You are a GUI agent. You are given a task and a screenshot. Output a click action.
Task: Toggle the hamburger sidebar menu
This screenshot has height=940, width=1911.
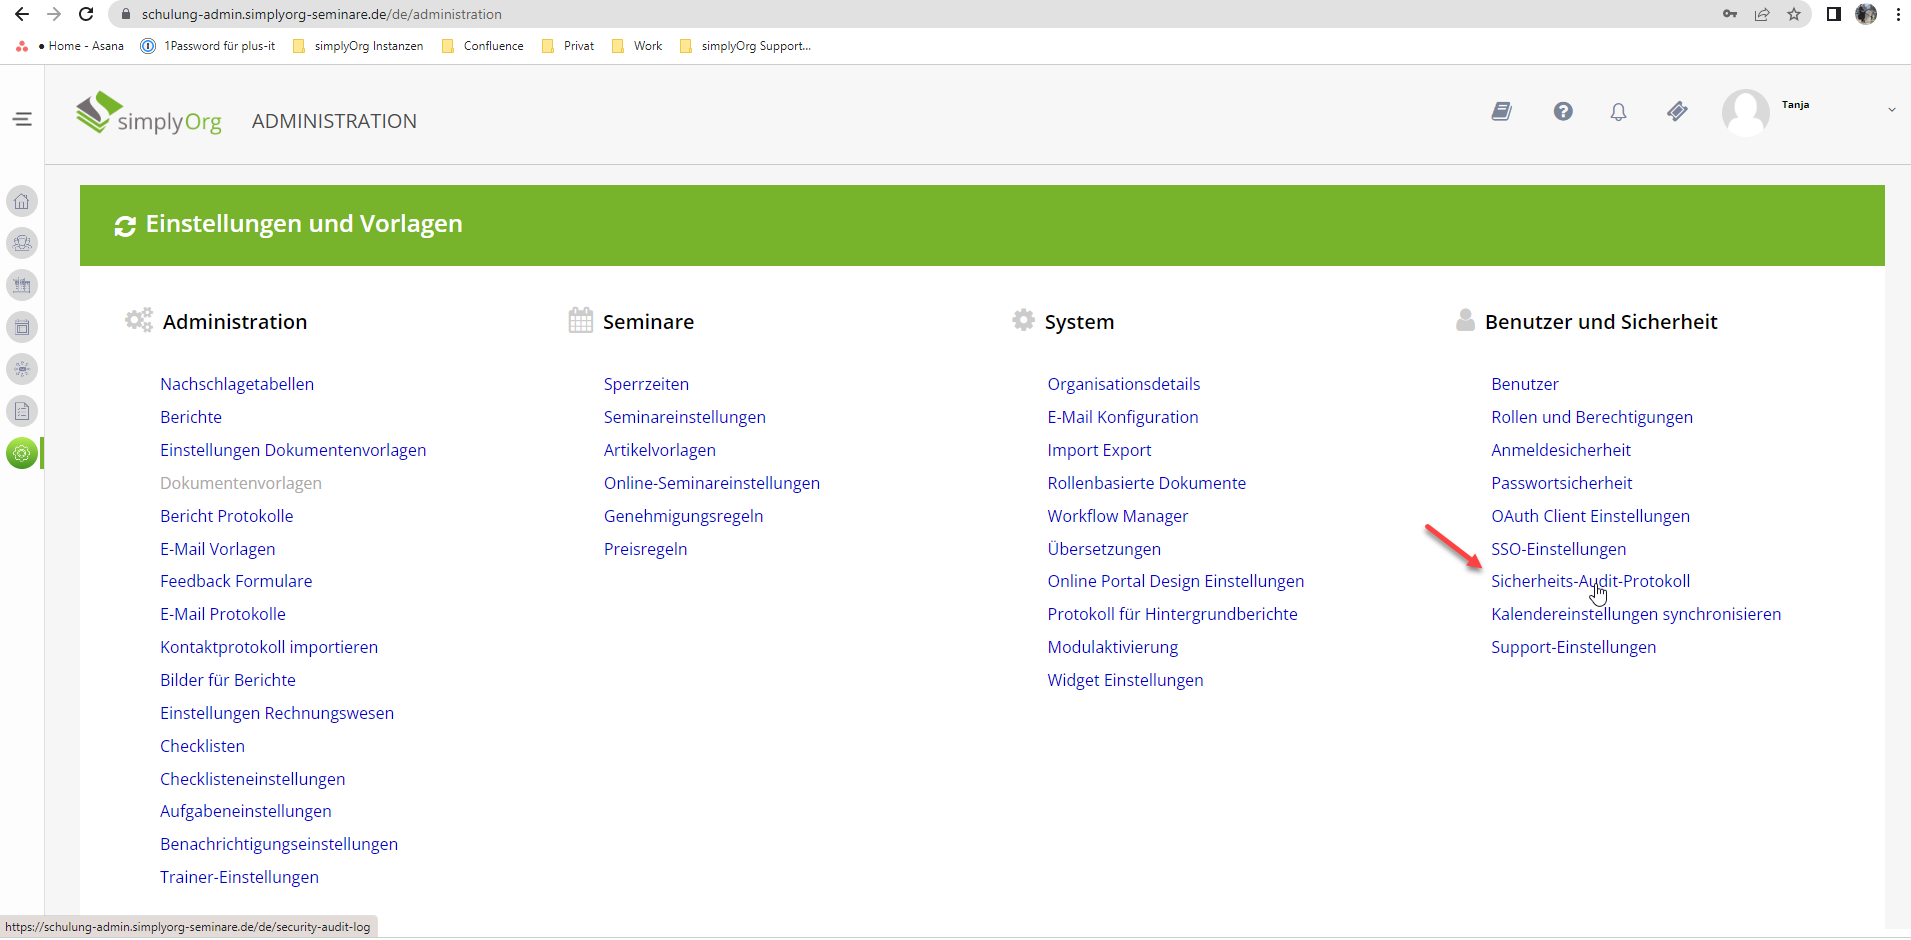click(22, 120)
